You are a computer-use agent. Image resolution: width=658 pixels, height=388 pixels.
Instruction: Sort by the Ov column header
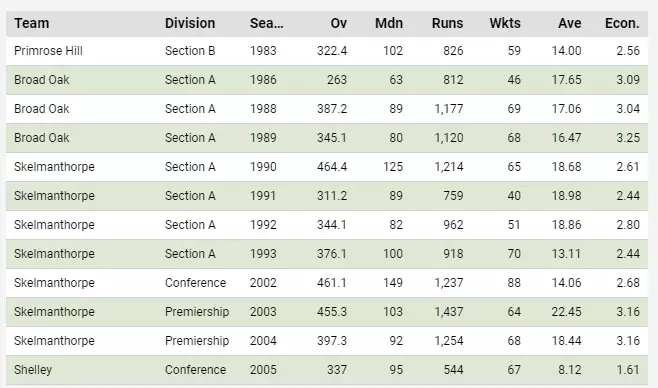point(339,23)
